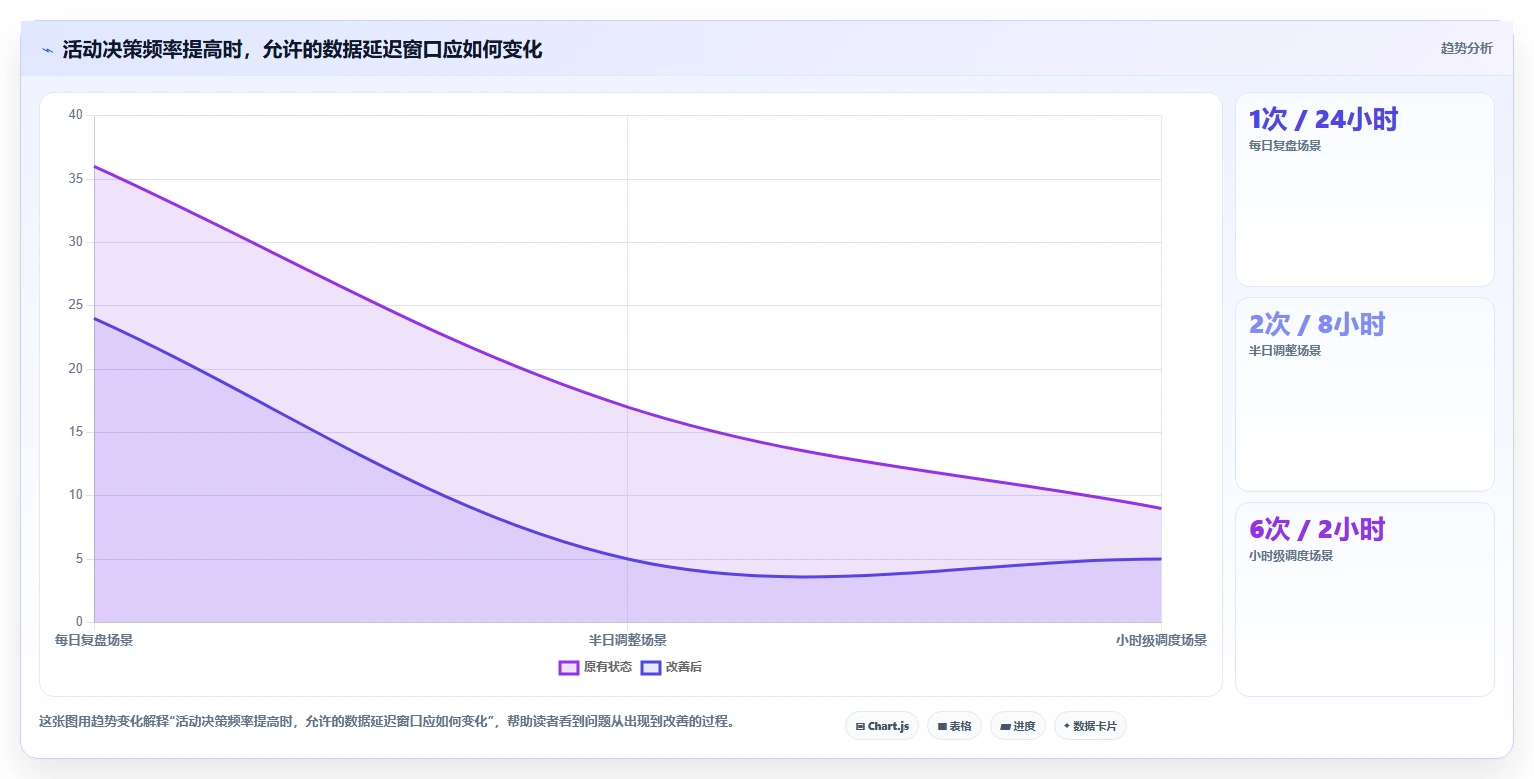Click 半日调整场景 caption in second card
The image size is (1534, 779).
(x=1285, y=350)
